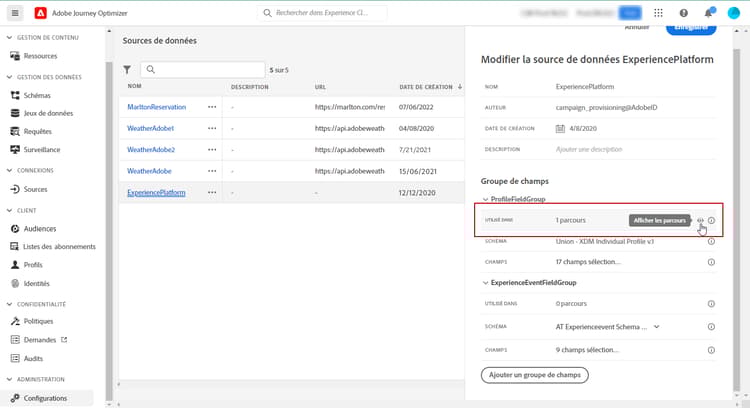Open Configurations in the sidebar
The image size is (750, 408).
point(45,398)
